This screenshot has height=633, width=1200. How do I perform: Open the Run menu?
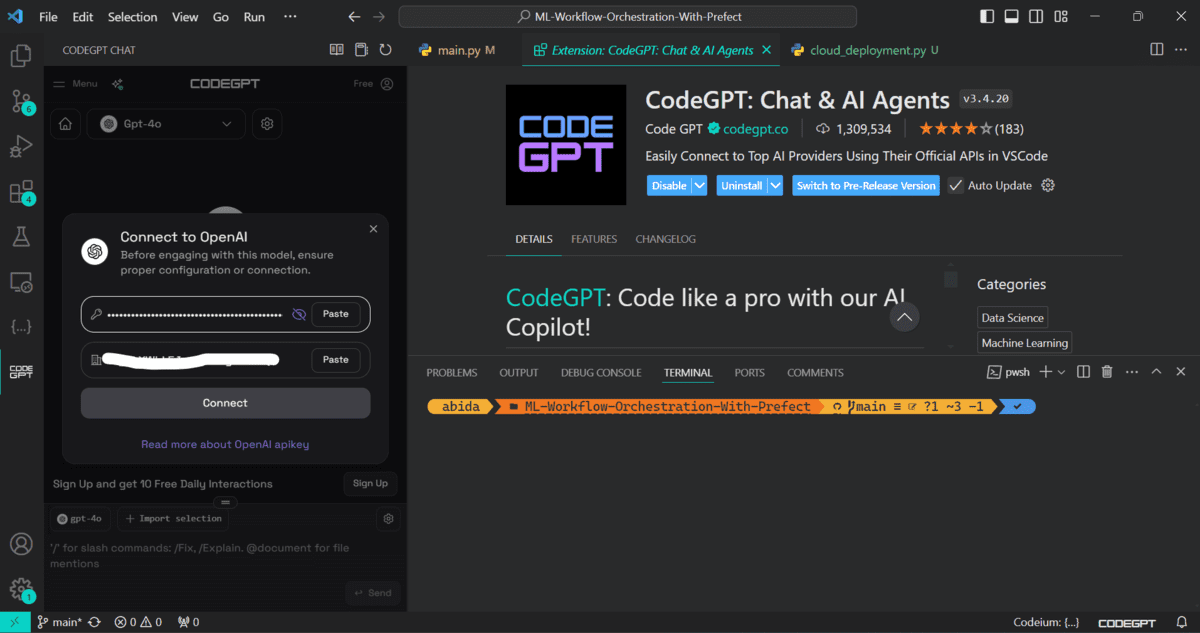[254, 17]
